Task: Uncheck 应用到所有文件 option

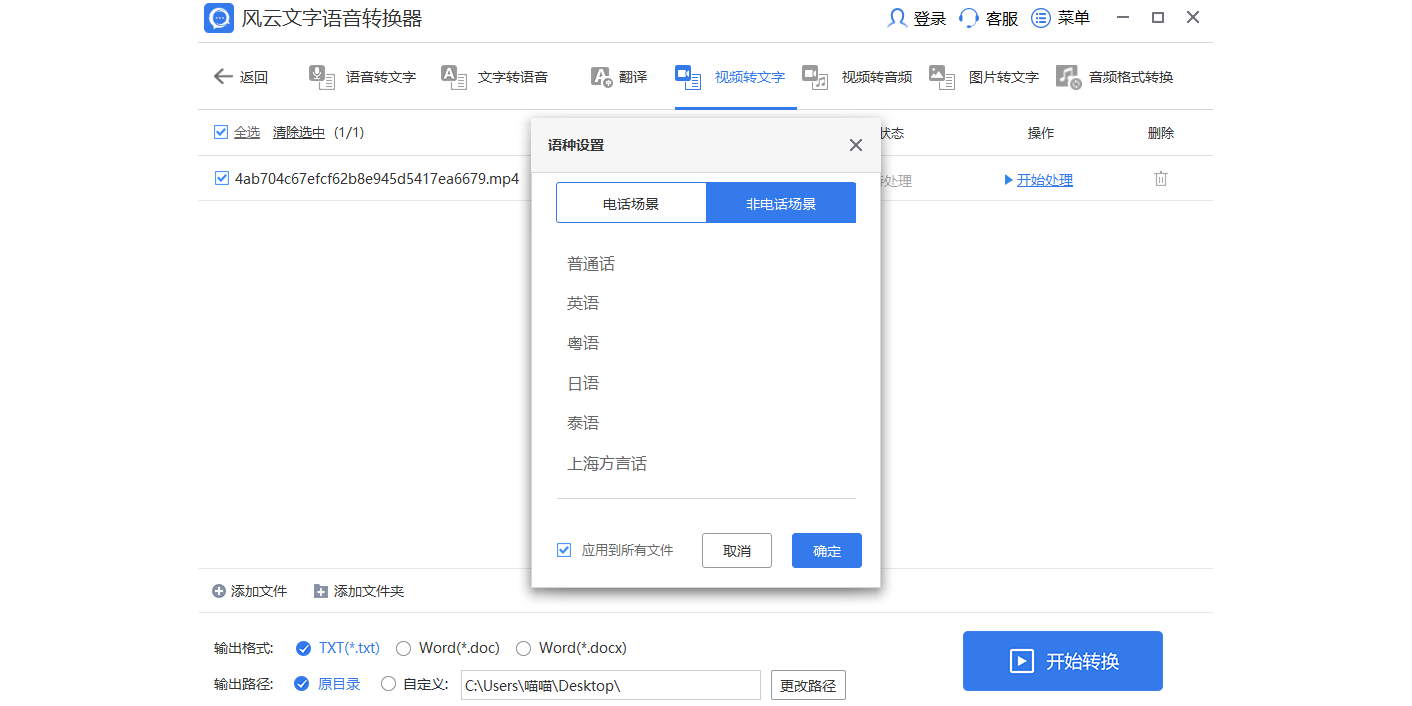Action: [x=564, y=550]
